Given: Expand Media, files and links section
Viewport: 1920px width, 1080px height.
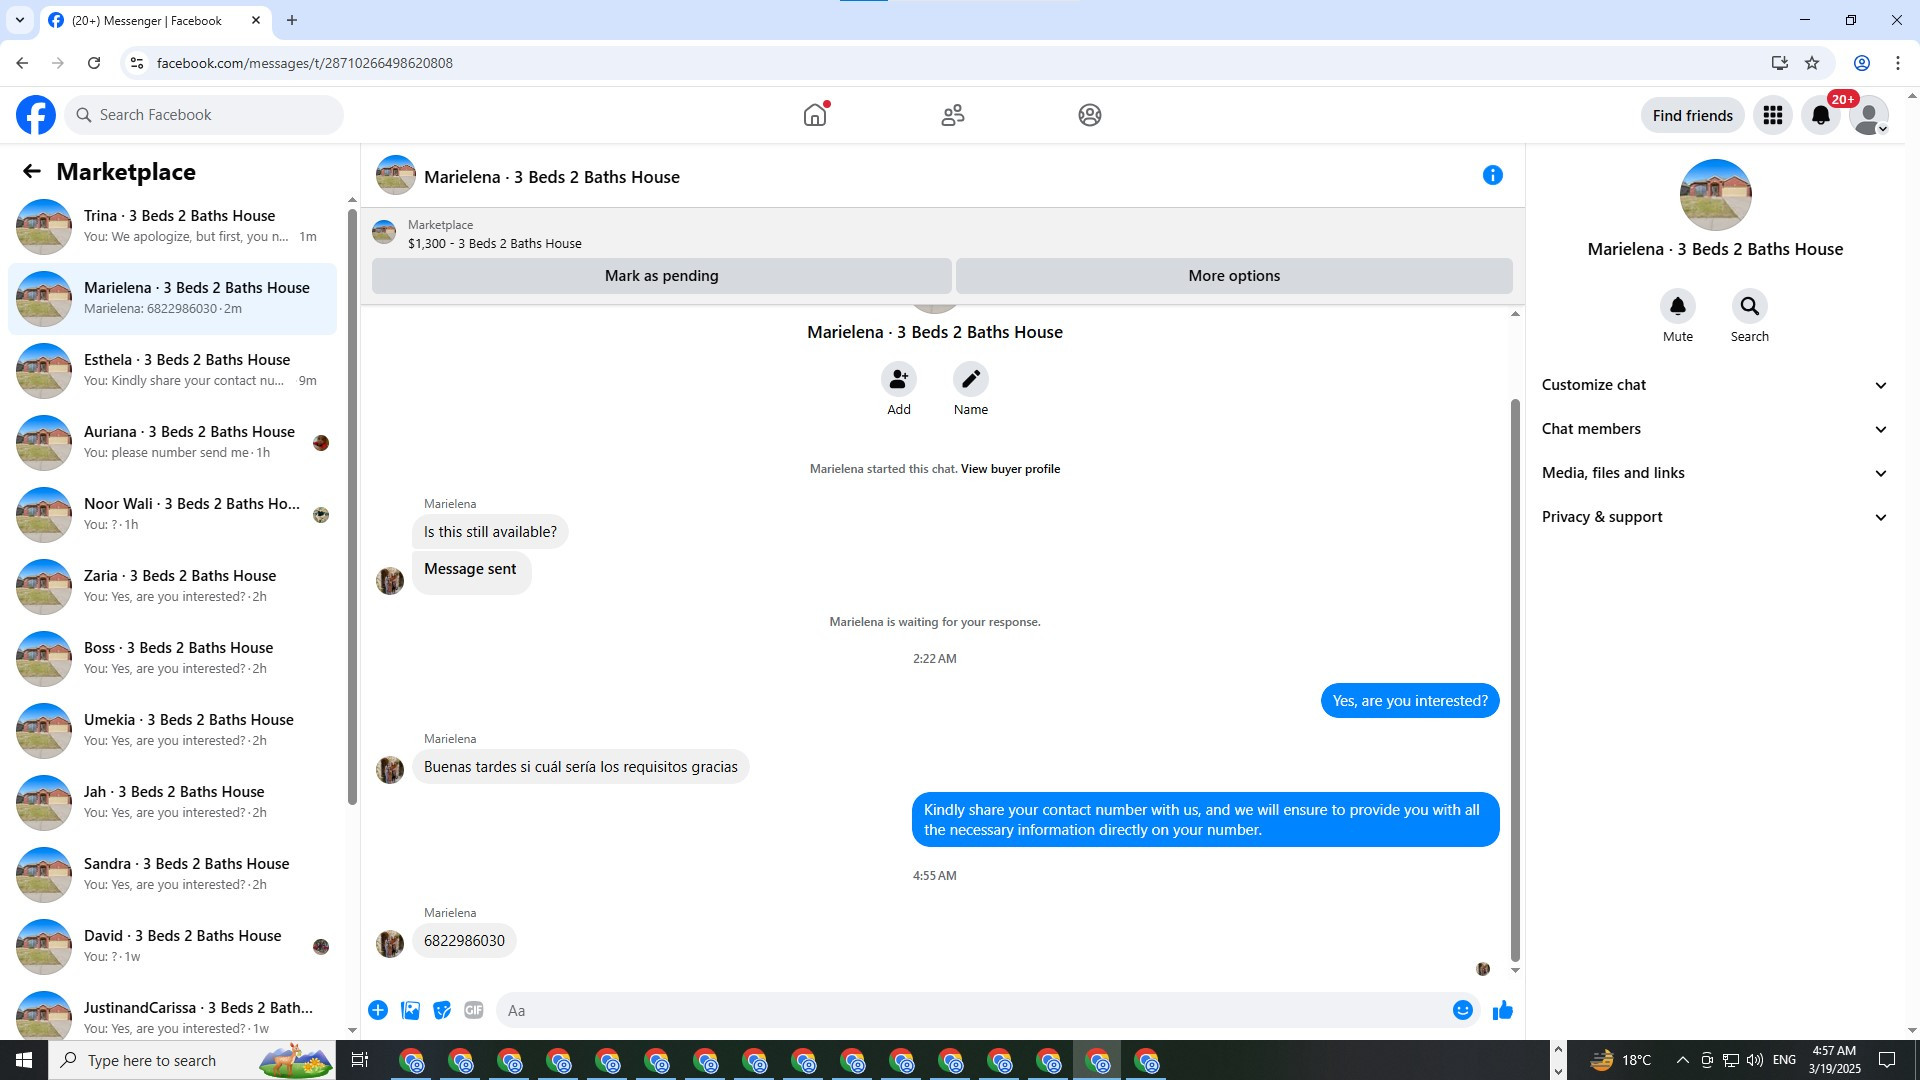Looking at the screenshot, I should click(1715, 473).
